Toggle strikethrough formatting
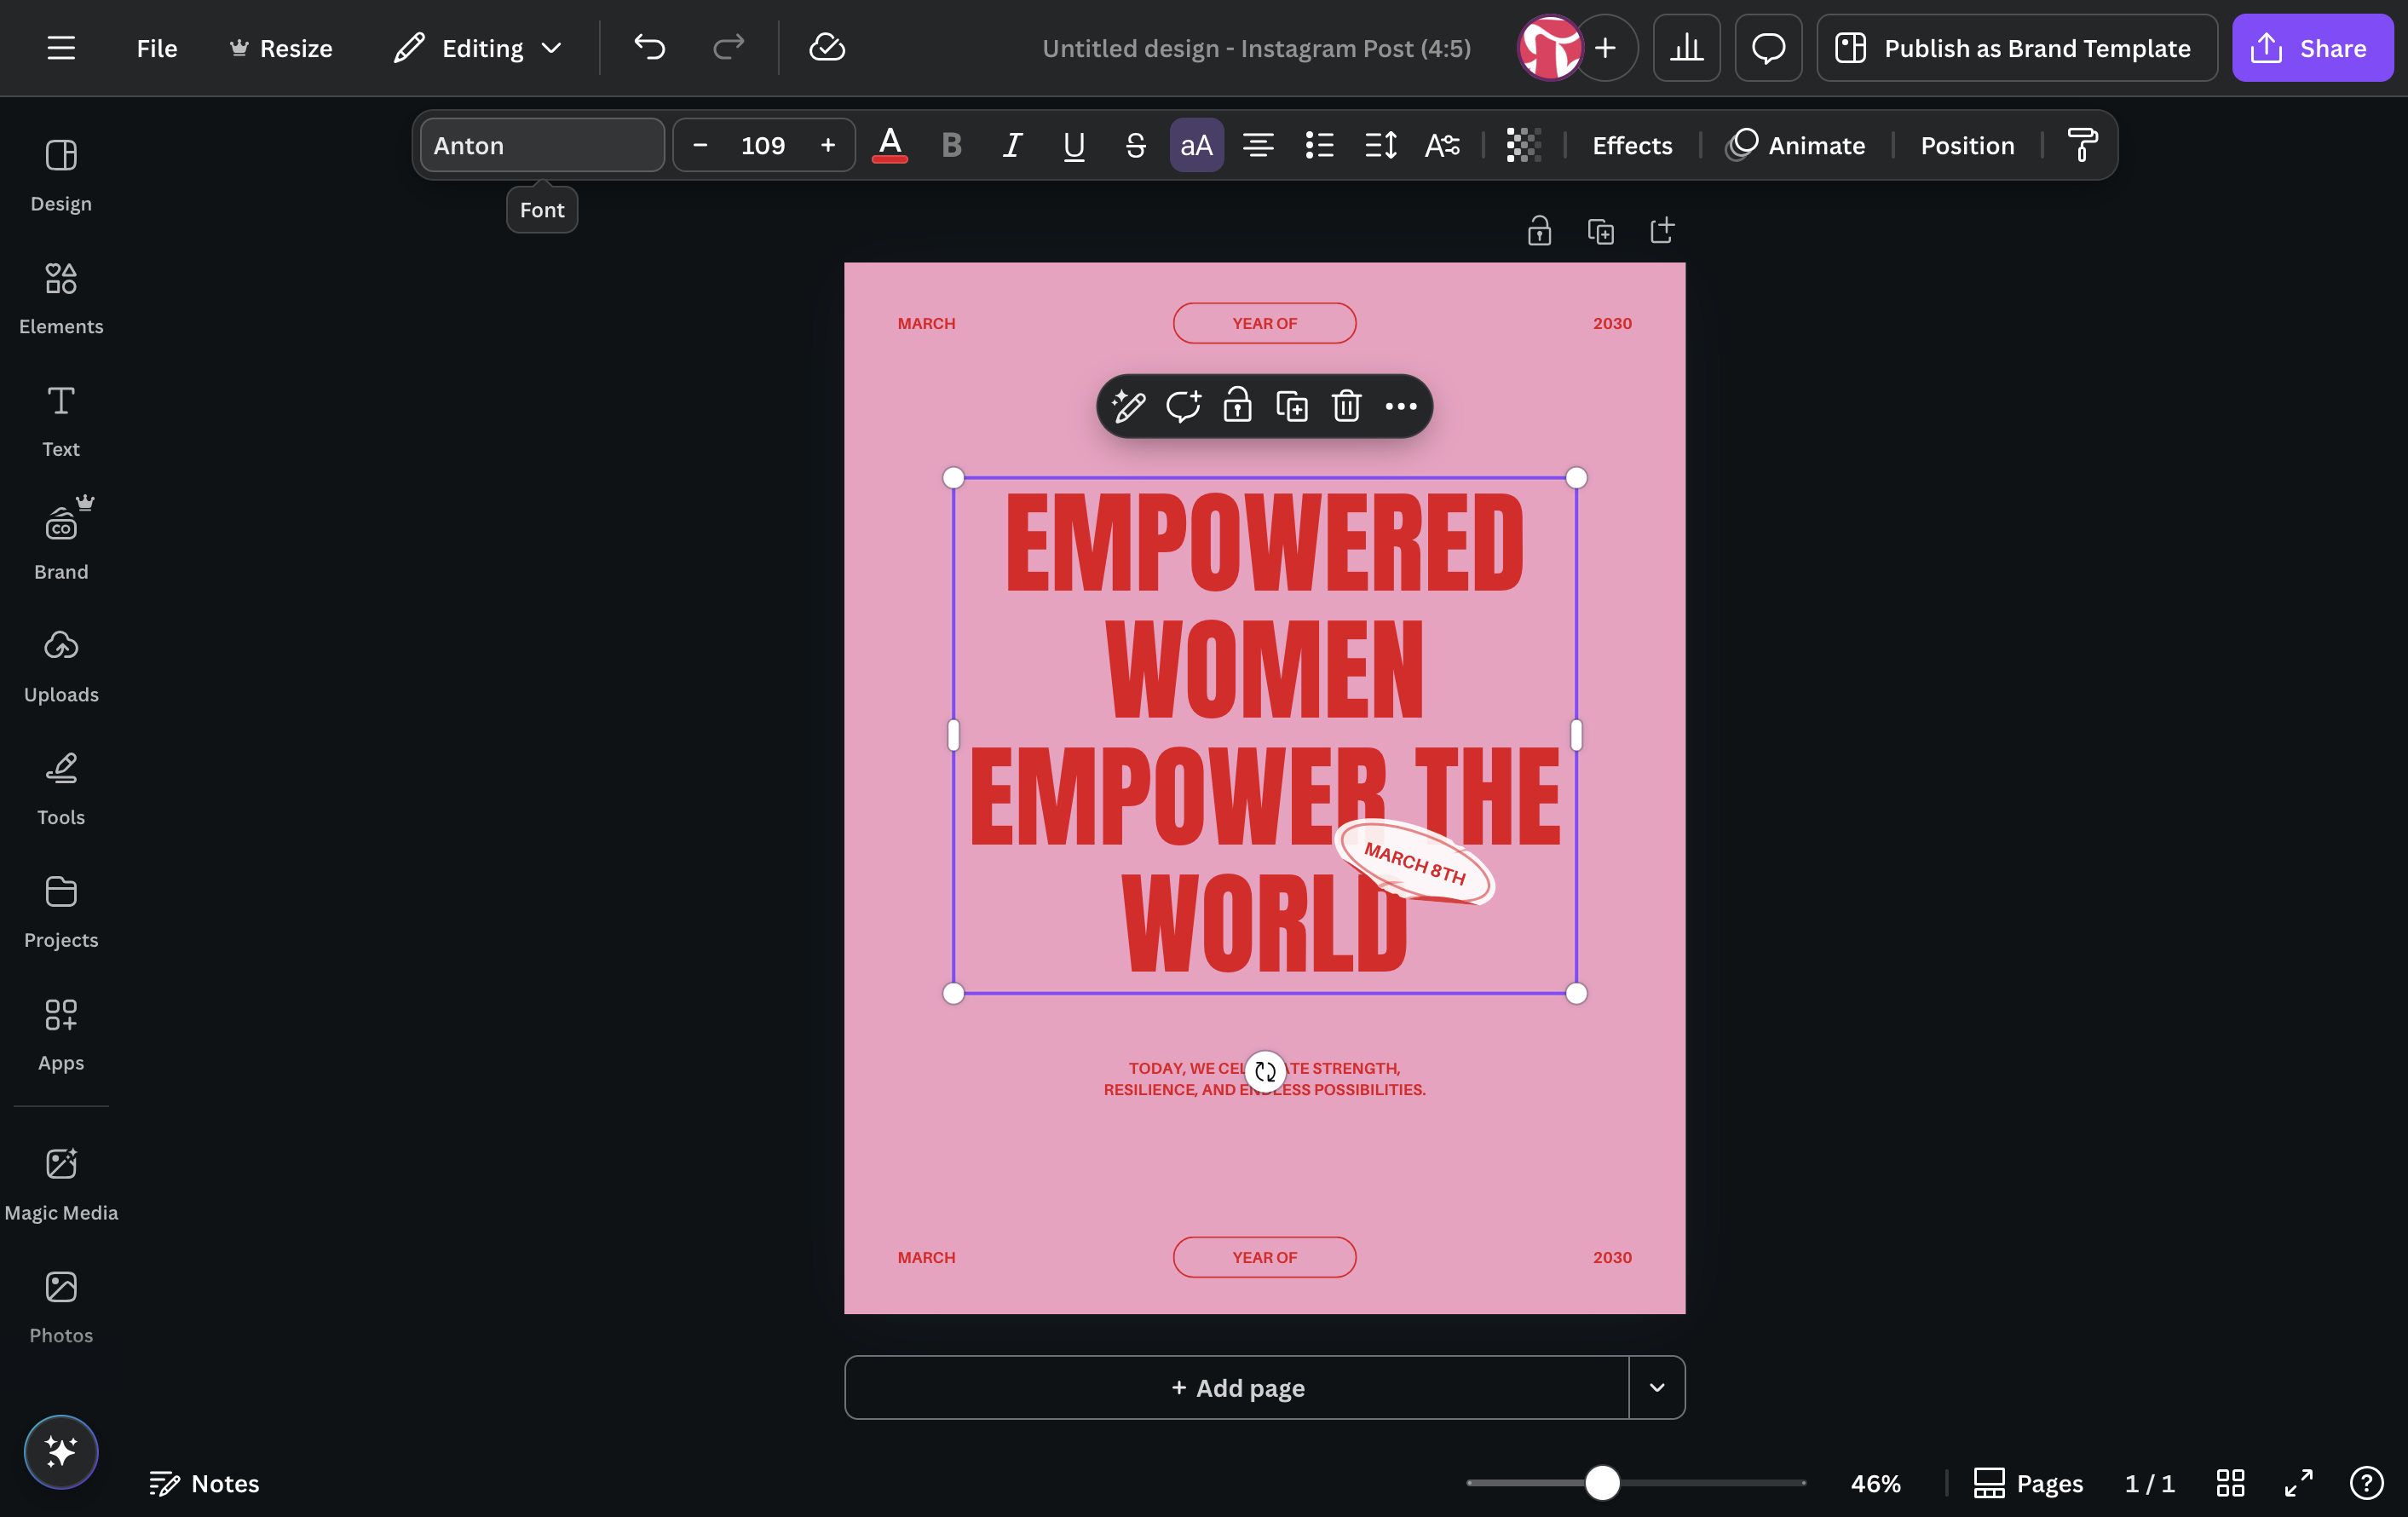Image resolution: width=2408 pixels, height=1517 pixels. (1135, 145)
